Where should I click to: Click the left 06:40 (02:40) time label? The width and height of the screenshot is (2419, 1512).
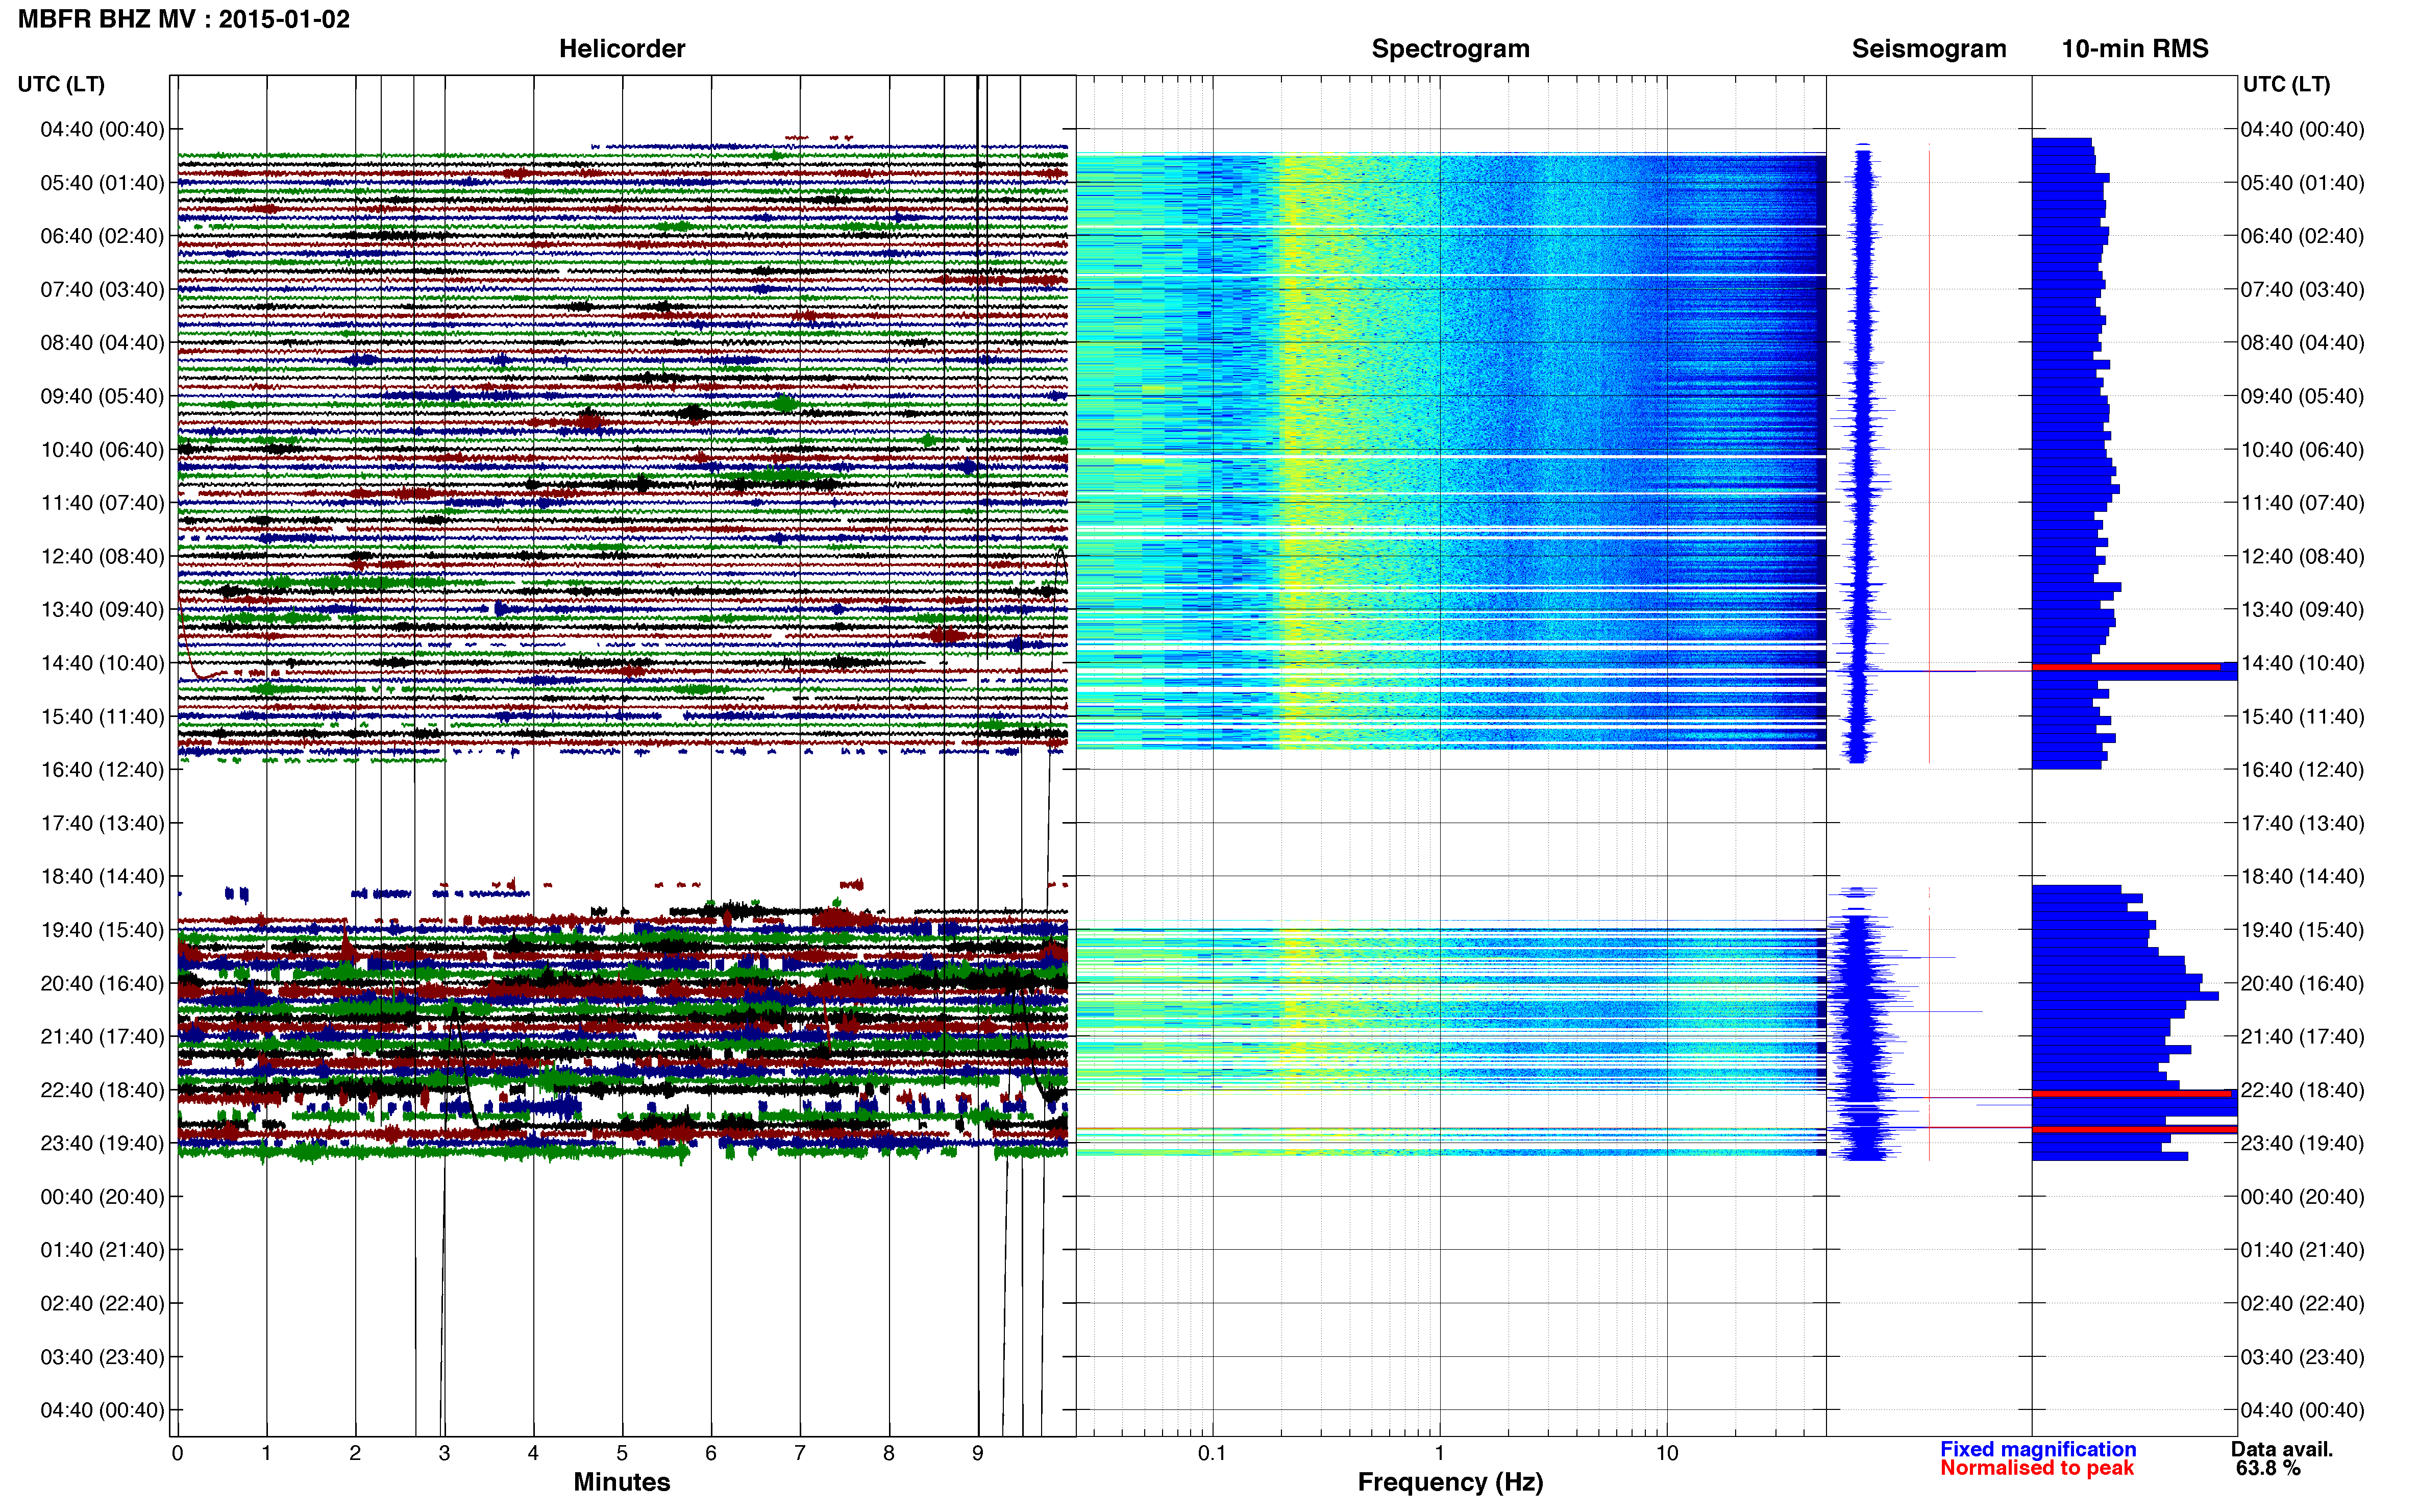click(x=102, y=236)
